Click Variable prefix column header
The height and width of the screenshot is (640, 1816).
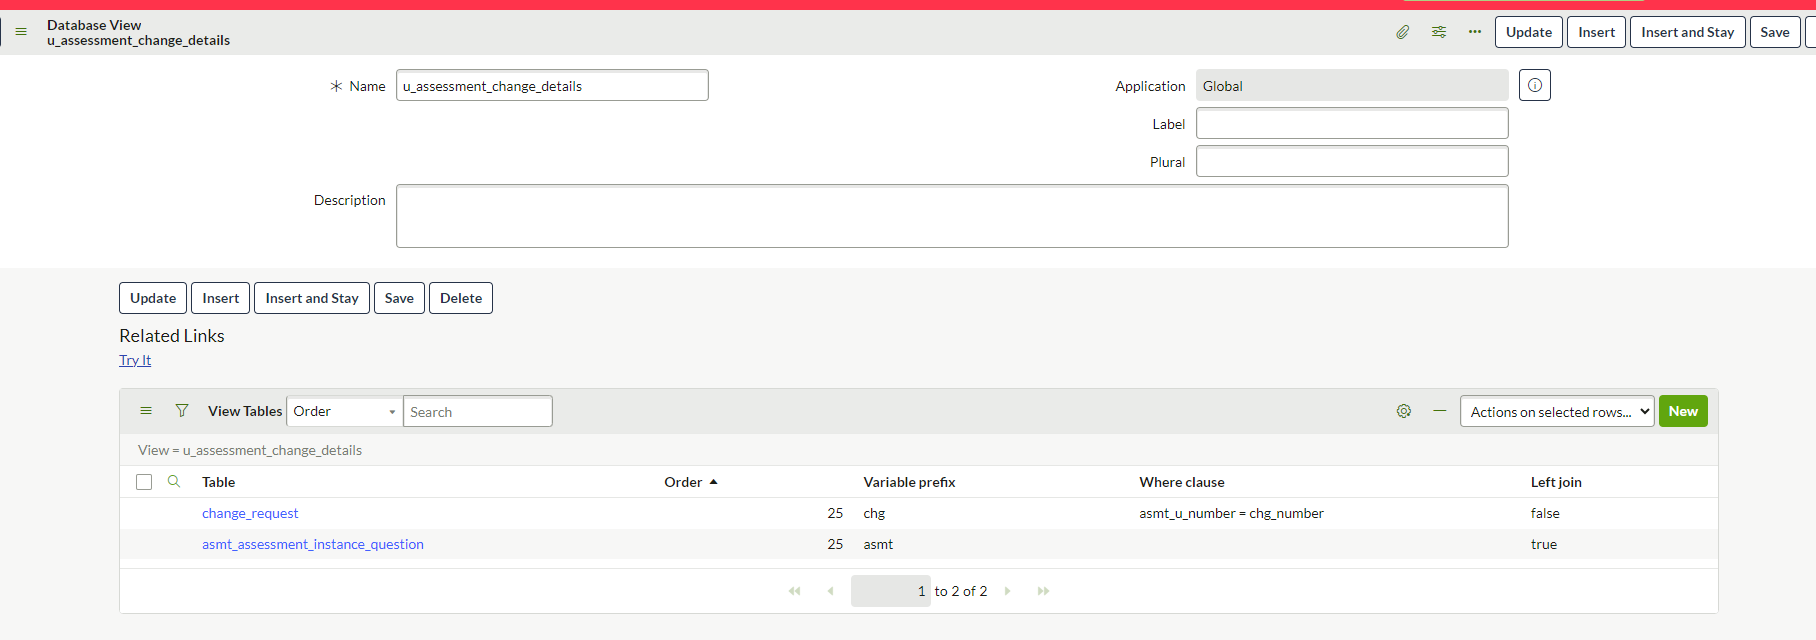[x=909, y=482]
